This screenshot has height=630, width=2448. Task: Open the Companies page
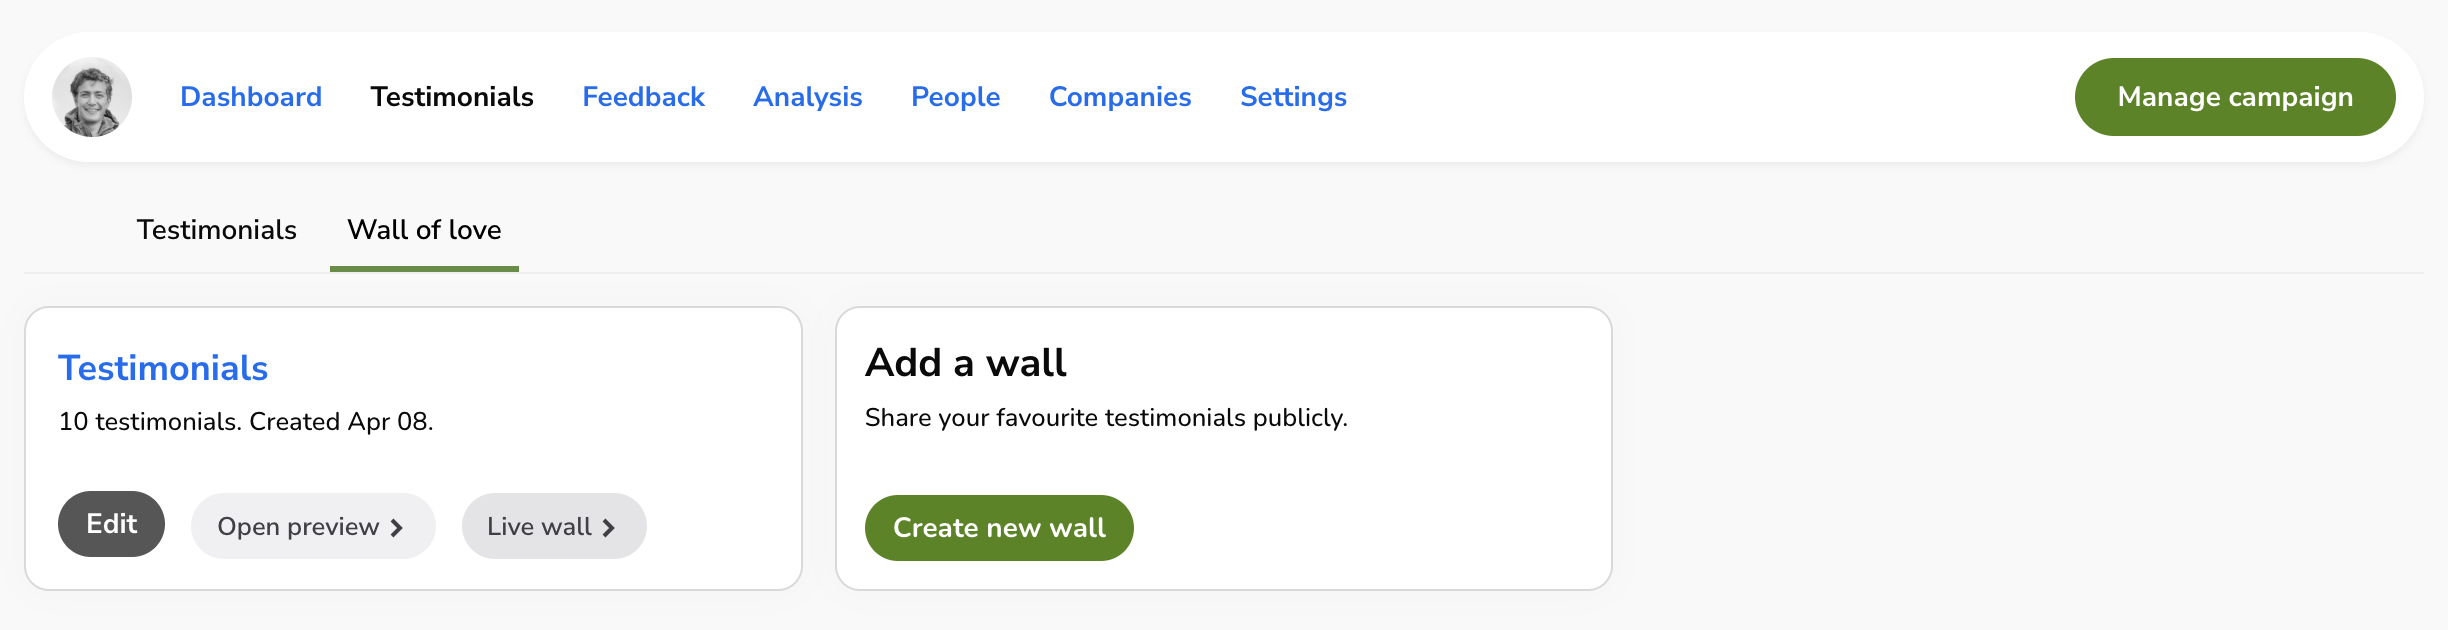1120,97
